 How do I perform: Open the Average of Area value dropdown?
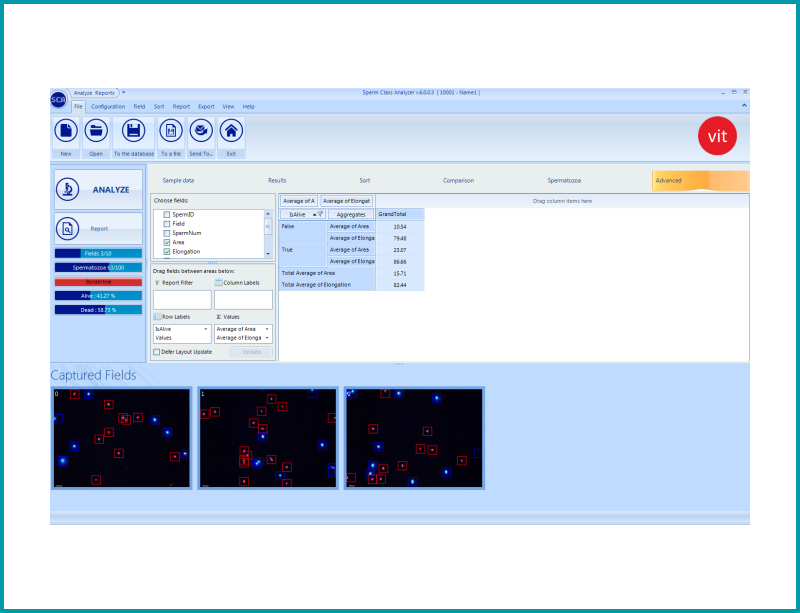tap(267, 329)
